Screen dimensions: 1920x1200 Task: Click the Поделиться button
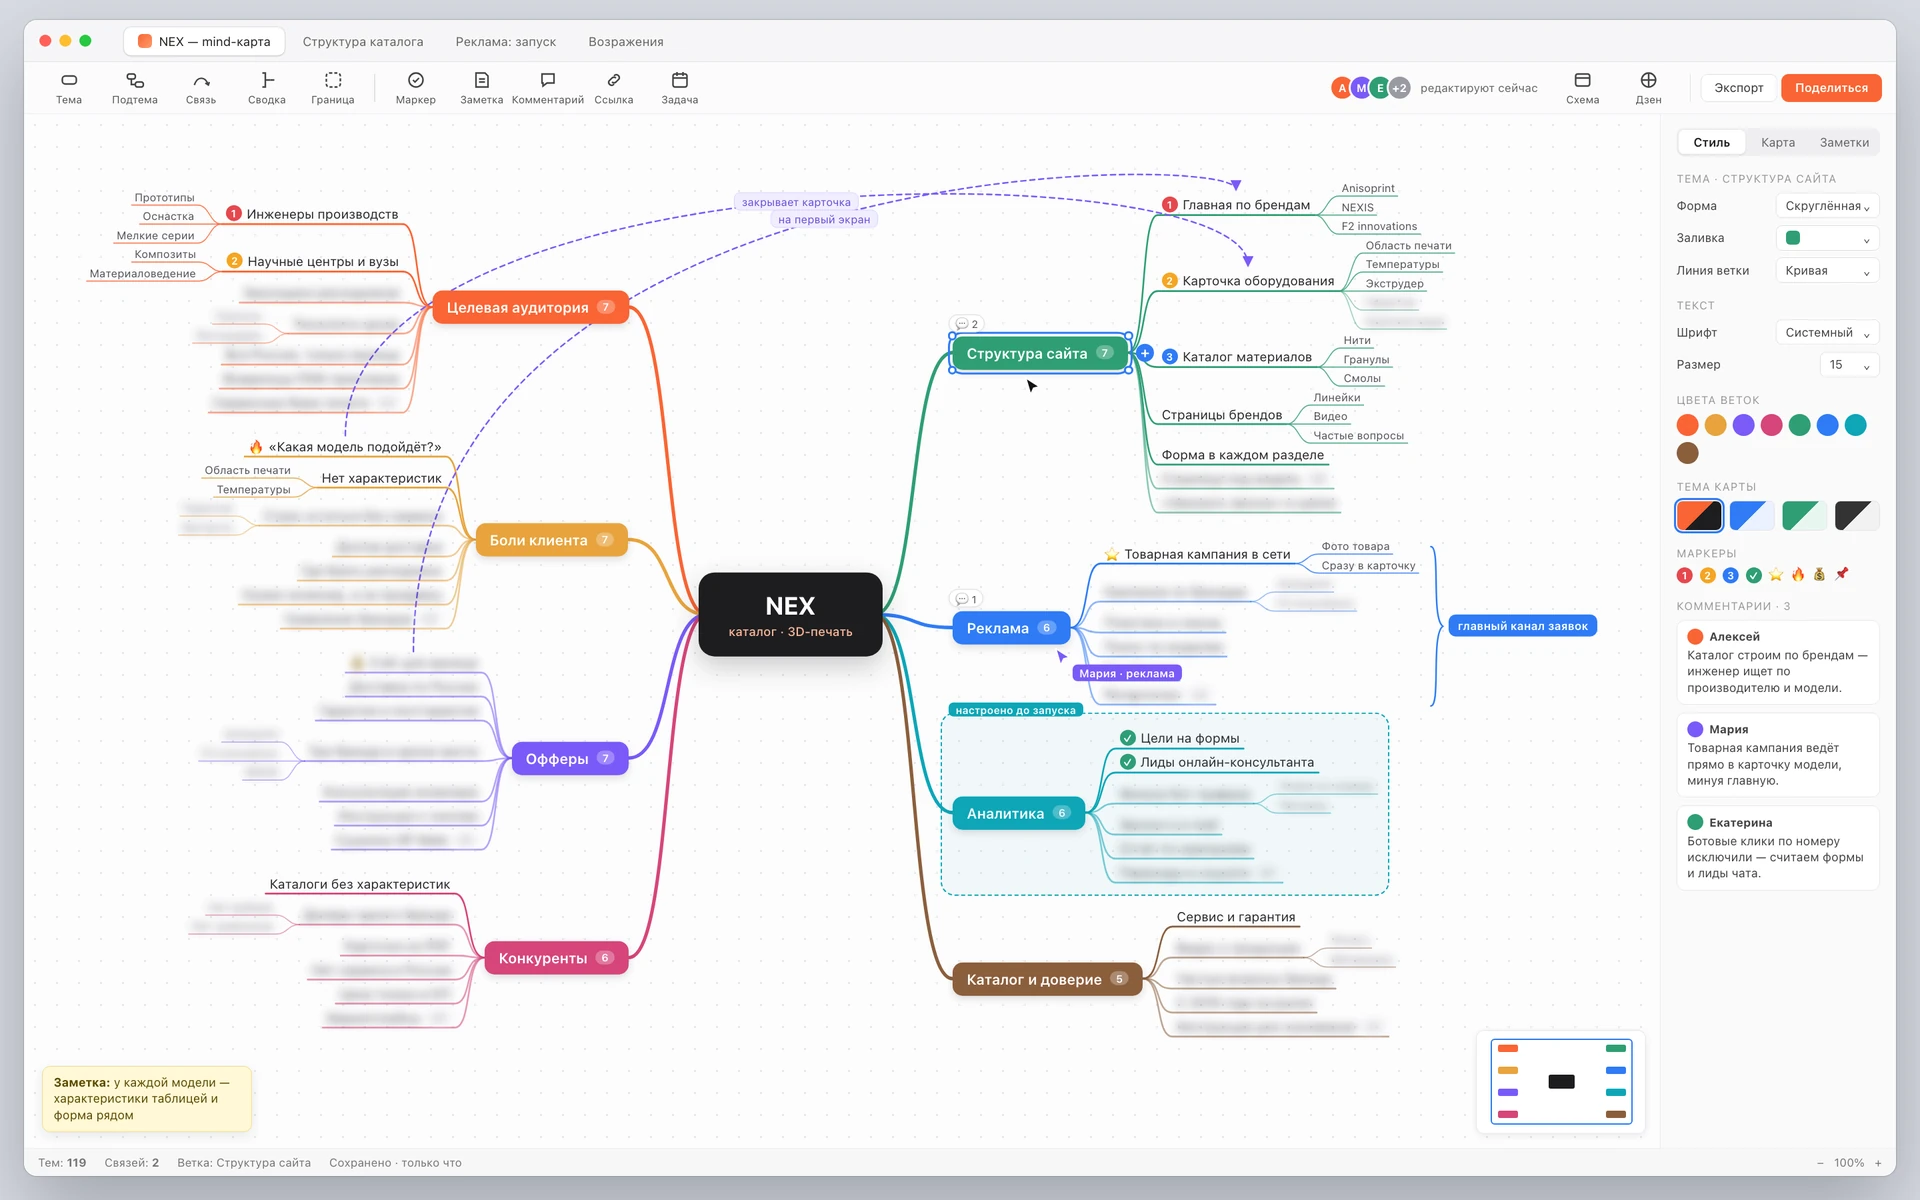(1831, 88)
